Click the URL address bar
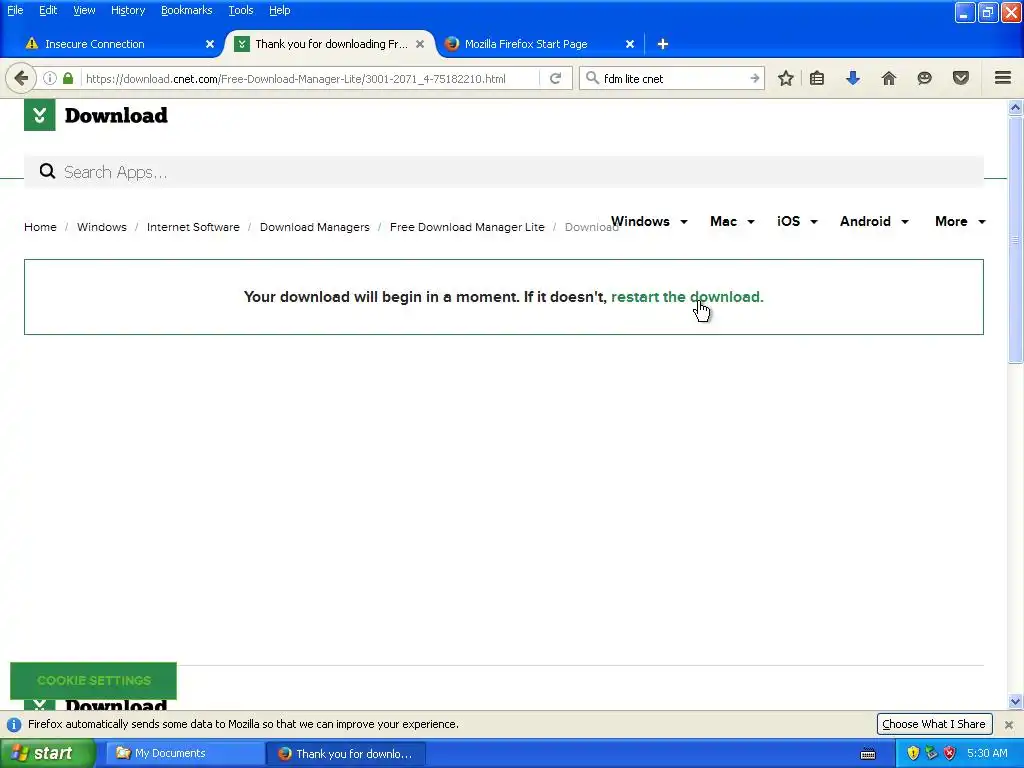 pos(311,78)
